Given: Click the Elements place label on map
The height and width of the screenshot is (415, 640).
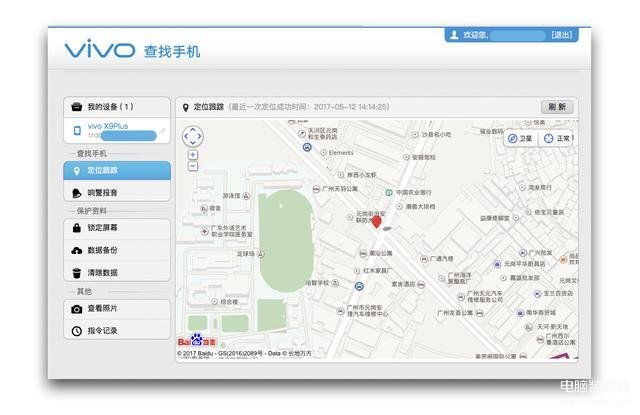Looking at the screenshot, I should point(341,153).
